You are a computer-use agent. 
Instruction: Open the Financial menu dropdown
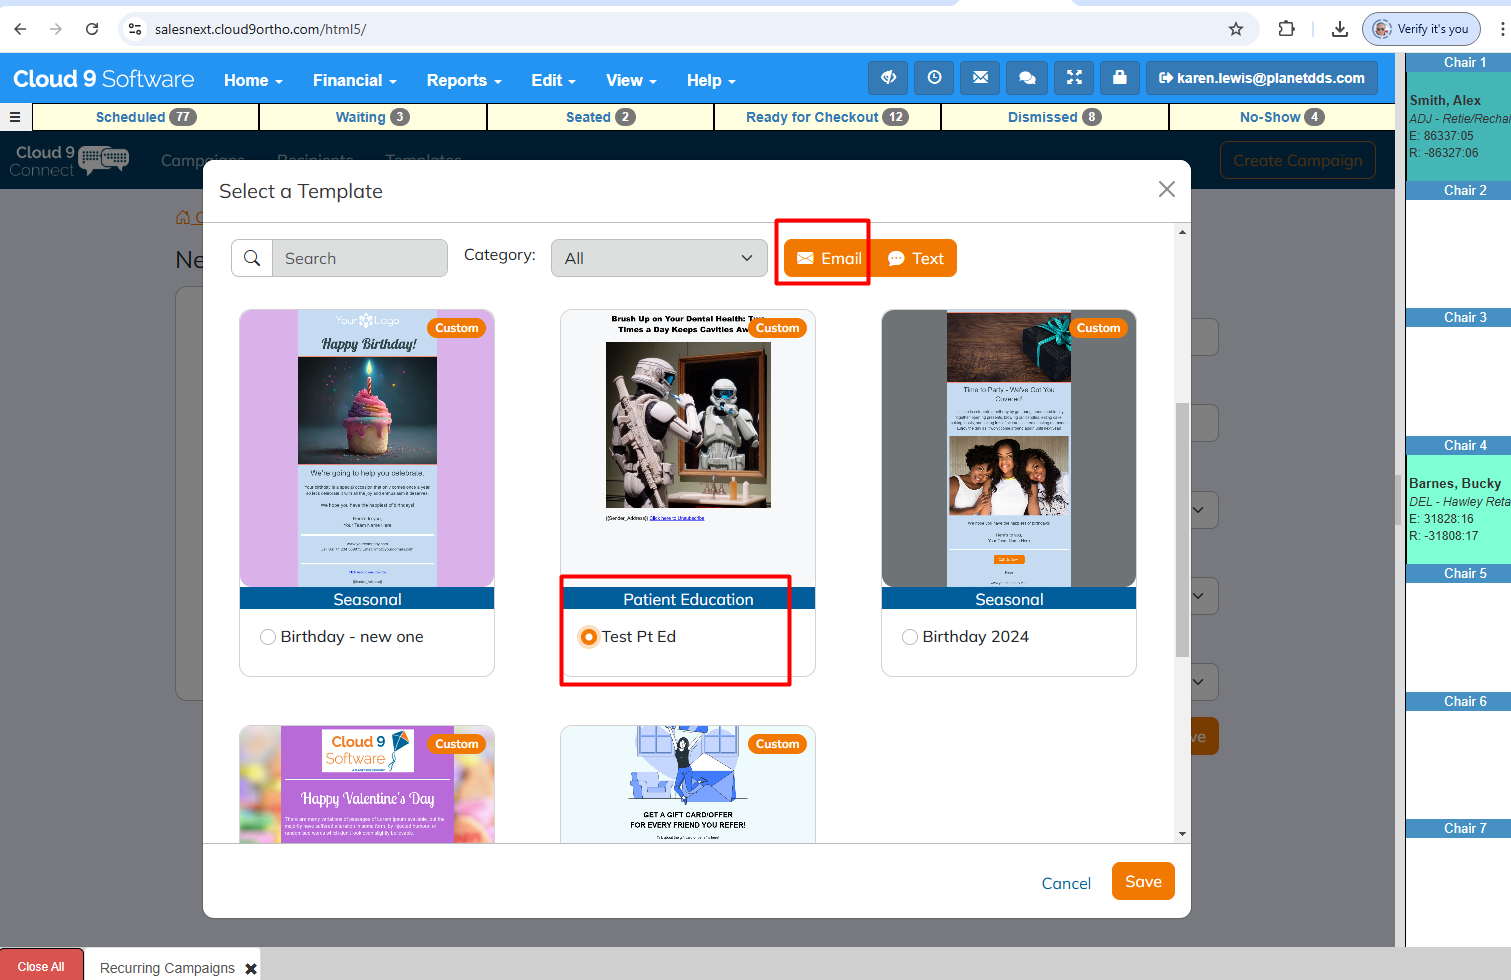pyautogui.click(x=355, y=80)
